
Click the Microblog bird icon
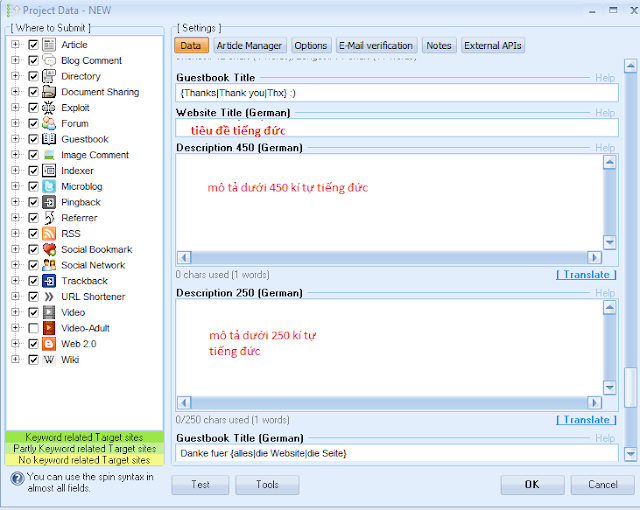[49, 186]
